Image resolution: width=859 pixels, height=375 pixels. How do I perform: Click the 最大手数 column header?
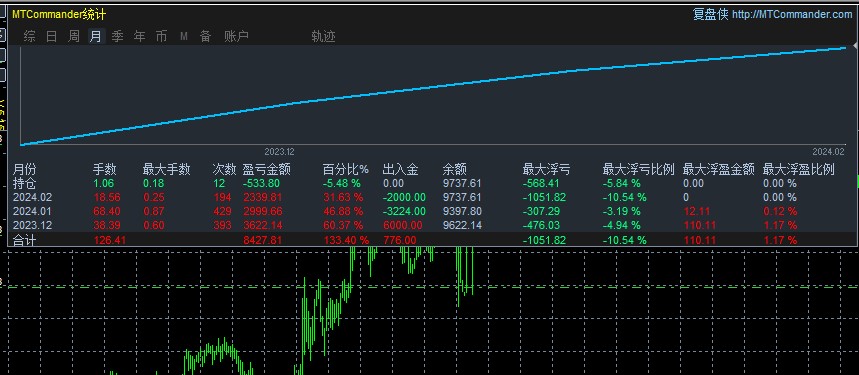tap(167, 170)
